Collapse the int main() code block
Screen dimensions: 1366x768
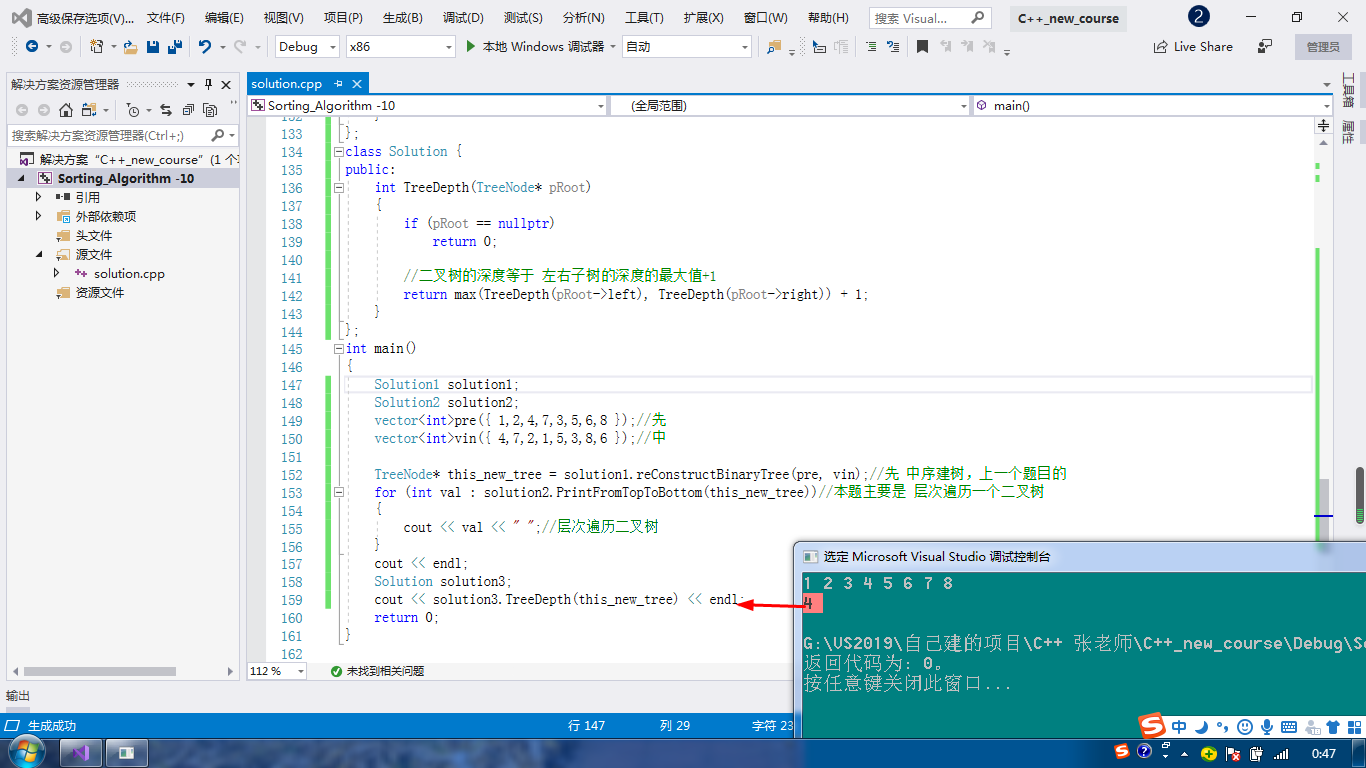coord(339,349)
